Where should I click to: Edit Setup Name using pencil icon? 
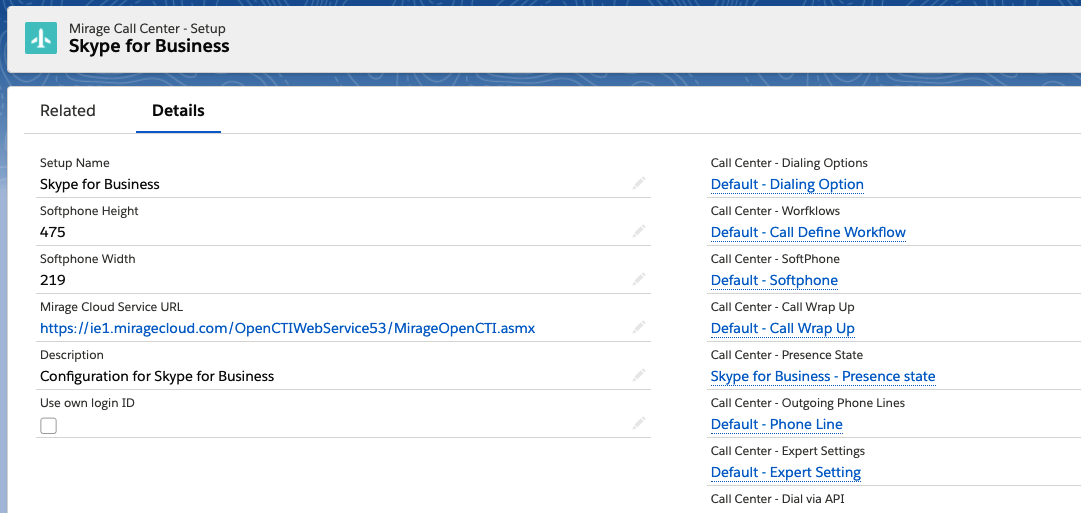click(x=638, y=183)
